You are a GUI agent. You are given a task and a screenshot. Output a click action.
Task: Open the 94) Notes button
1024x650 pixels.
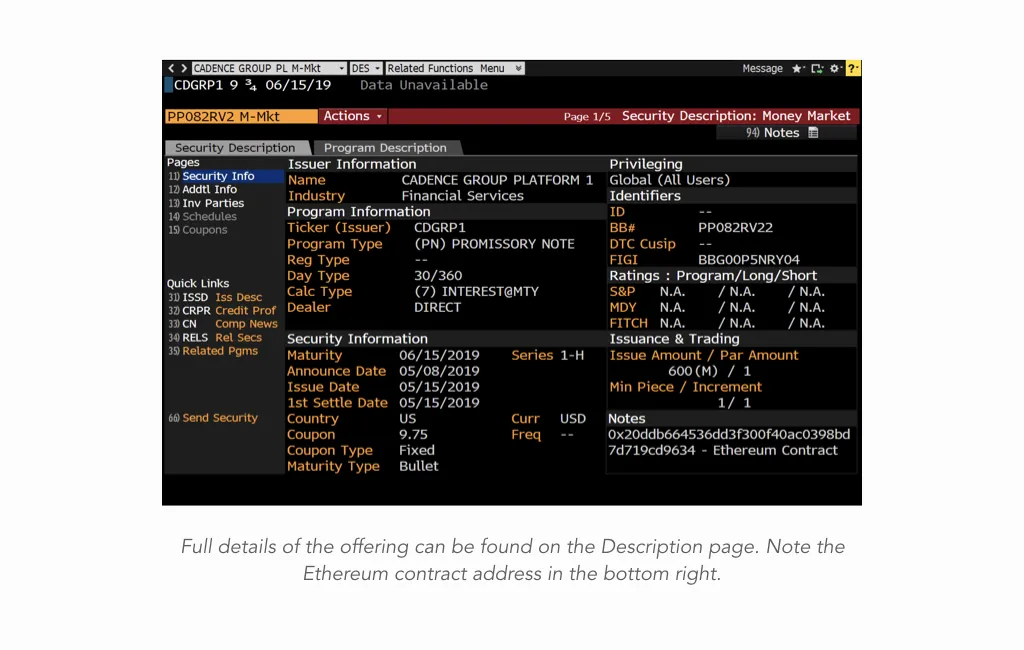(x=786, y=133)
